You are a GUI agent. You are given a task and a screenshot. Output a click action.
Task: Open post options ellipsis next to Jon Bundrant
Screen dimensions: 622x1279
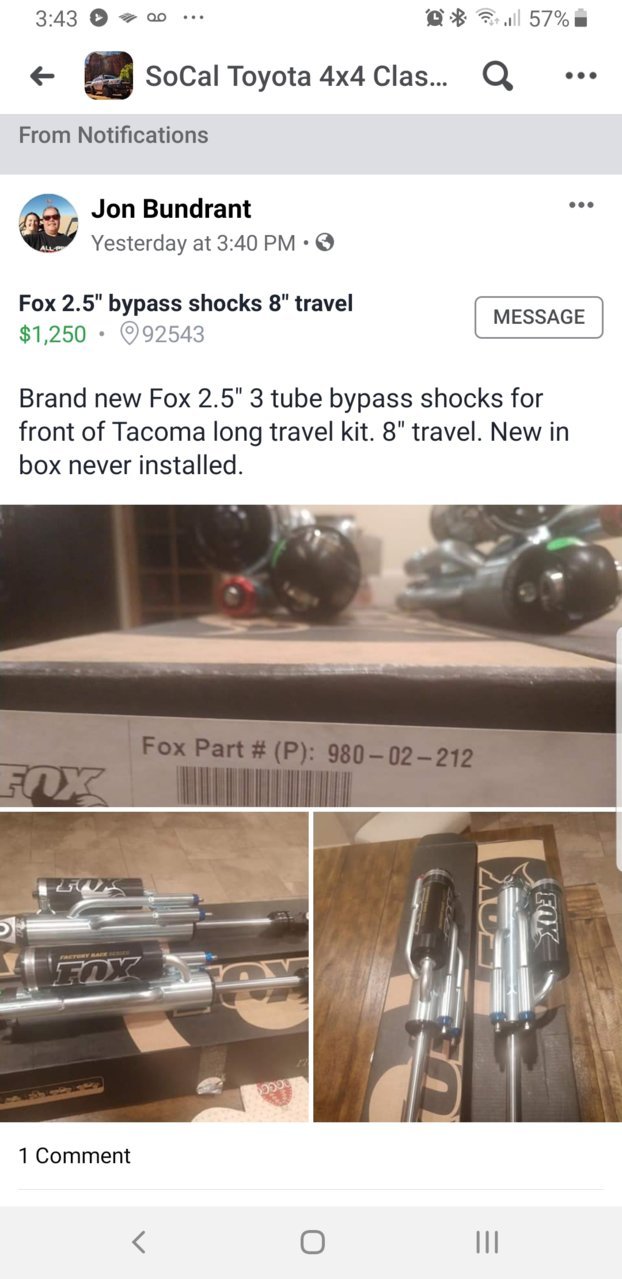pyautogui.click(x=581, y=205)
